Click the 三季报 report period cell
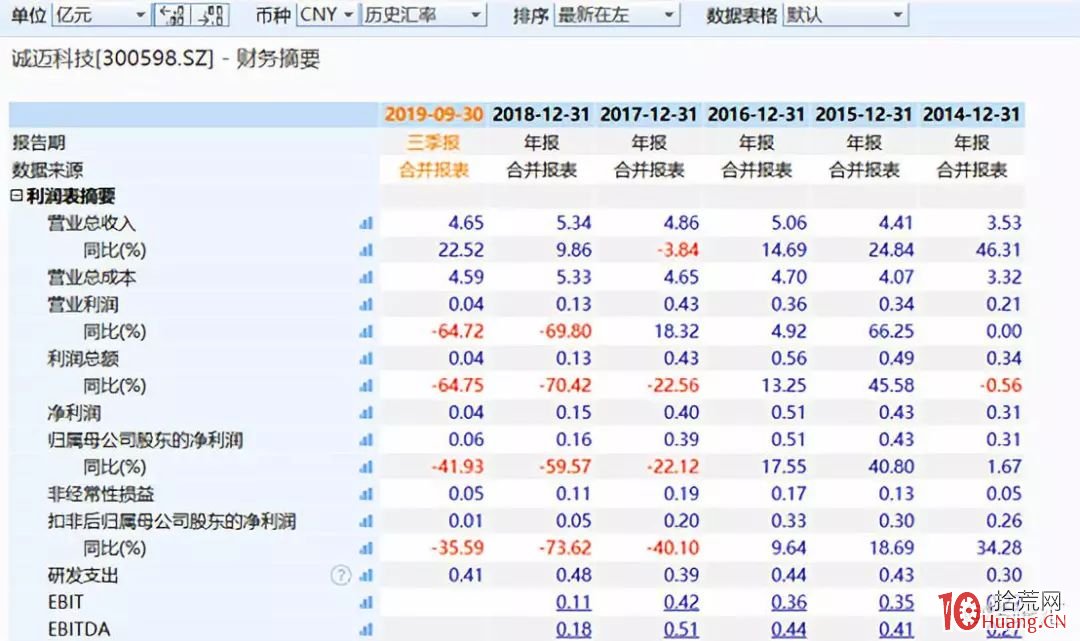 [433, 143]
